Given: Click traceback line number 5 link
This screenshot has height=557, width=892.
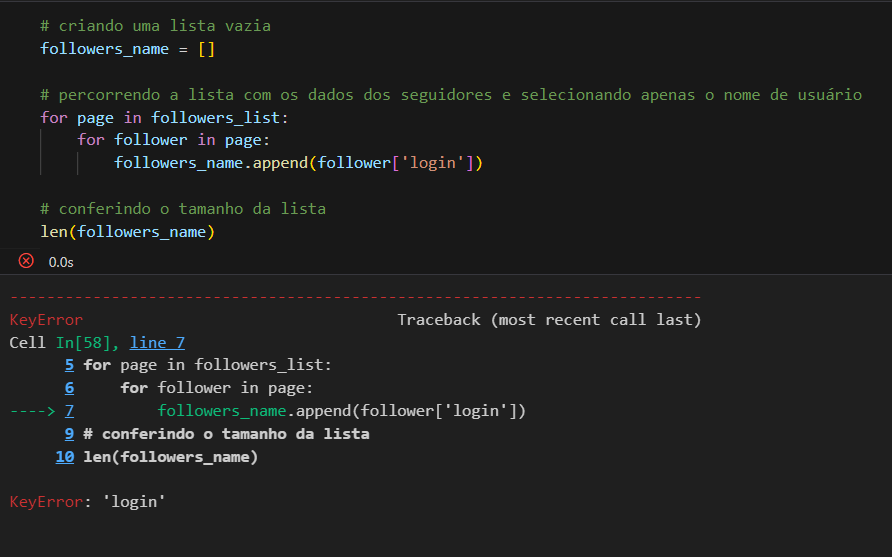Looking at the screenshot, I should point(69,365).
